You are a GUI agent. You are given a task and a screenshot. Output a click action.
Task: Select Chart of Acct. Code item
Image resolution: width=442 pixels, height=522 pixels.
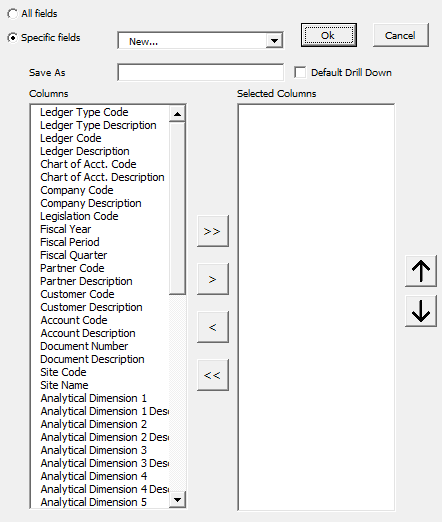tap(99, 164)
